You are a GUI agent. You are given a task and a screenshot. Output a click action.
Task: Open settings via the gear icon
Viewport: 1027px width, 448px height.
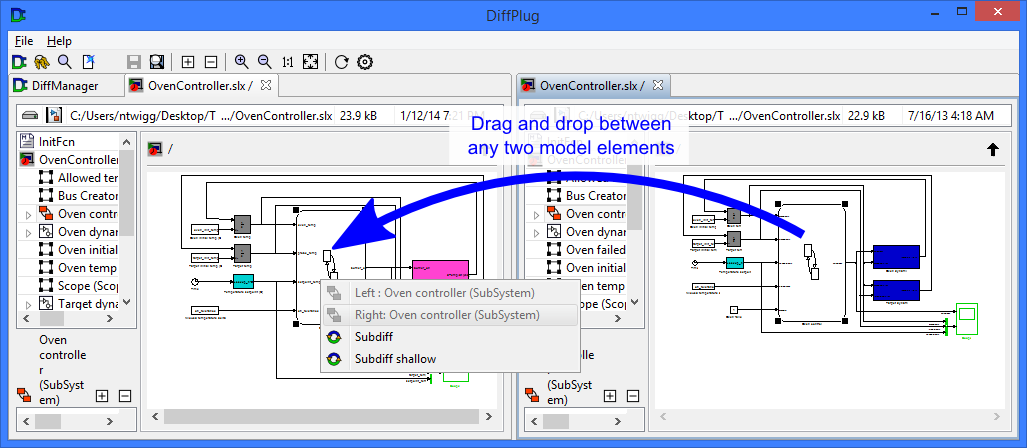pyautogui.click(x=365, y=62)
